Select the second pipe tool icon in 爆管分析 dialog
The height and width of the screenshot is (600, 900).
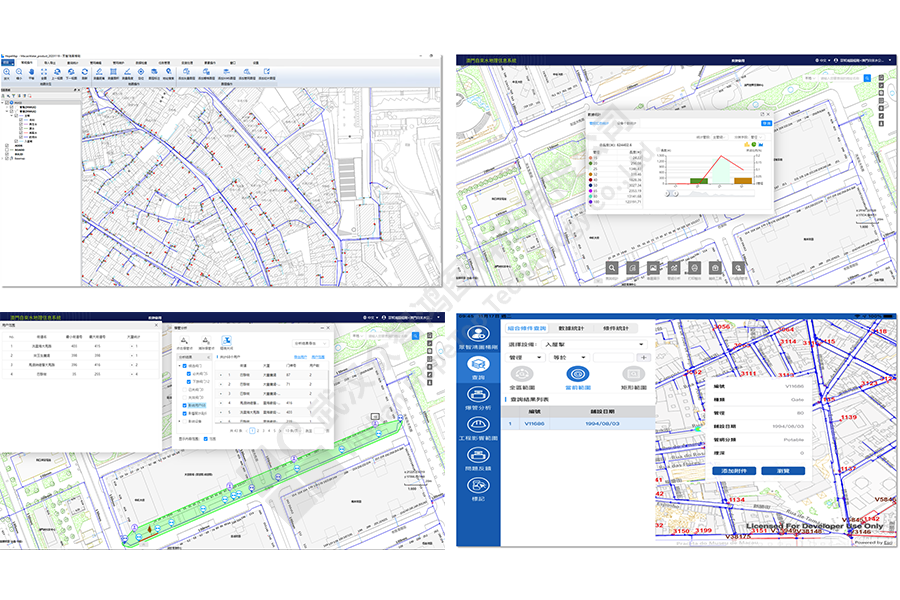pos(205,341)
